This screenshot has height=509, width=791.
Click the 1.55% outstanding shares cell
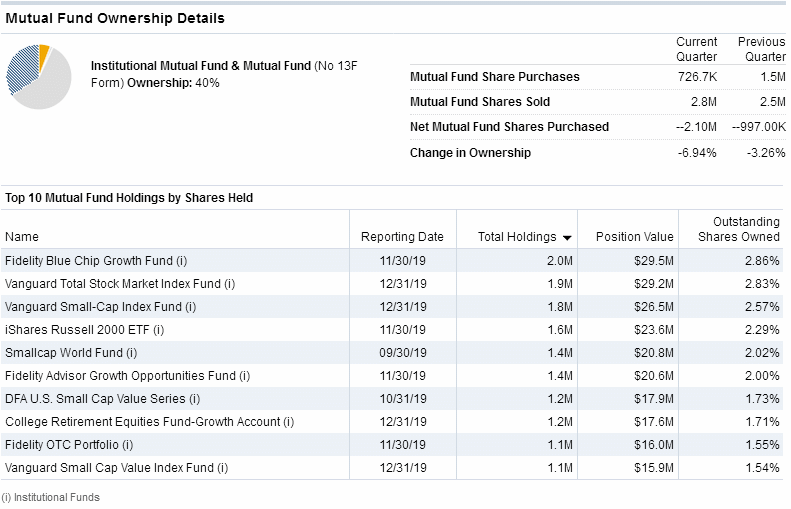click(x=762, y=445)
